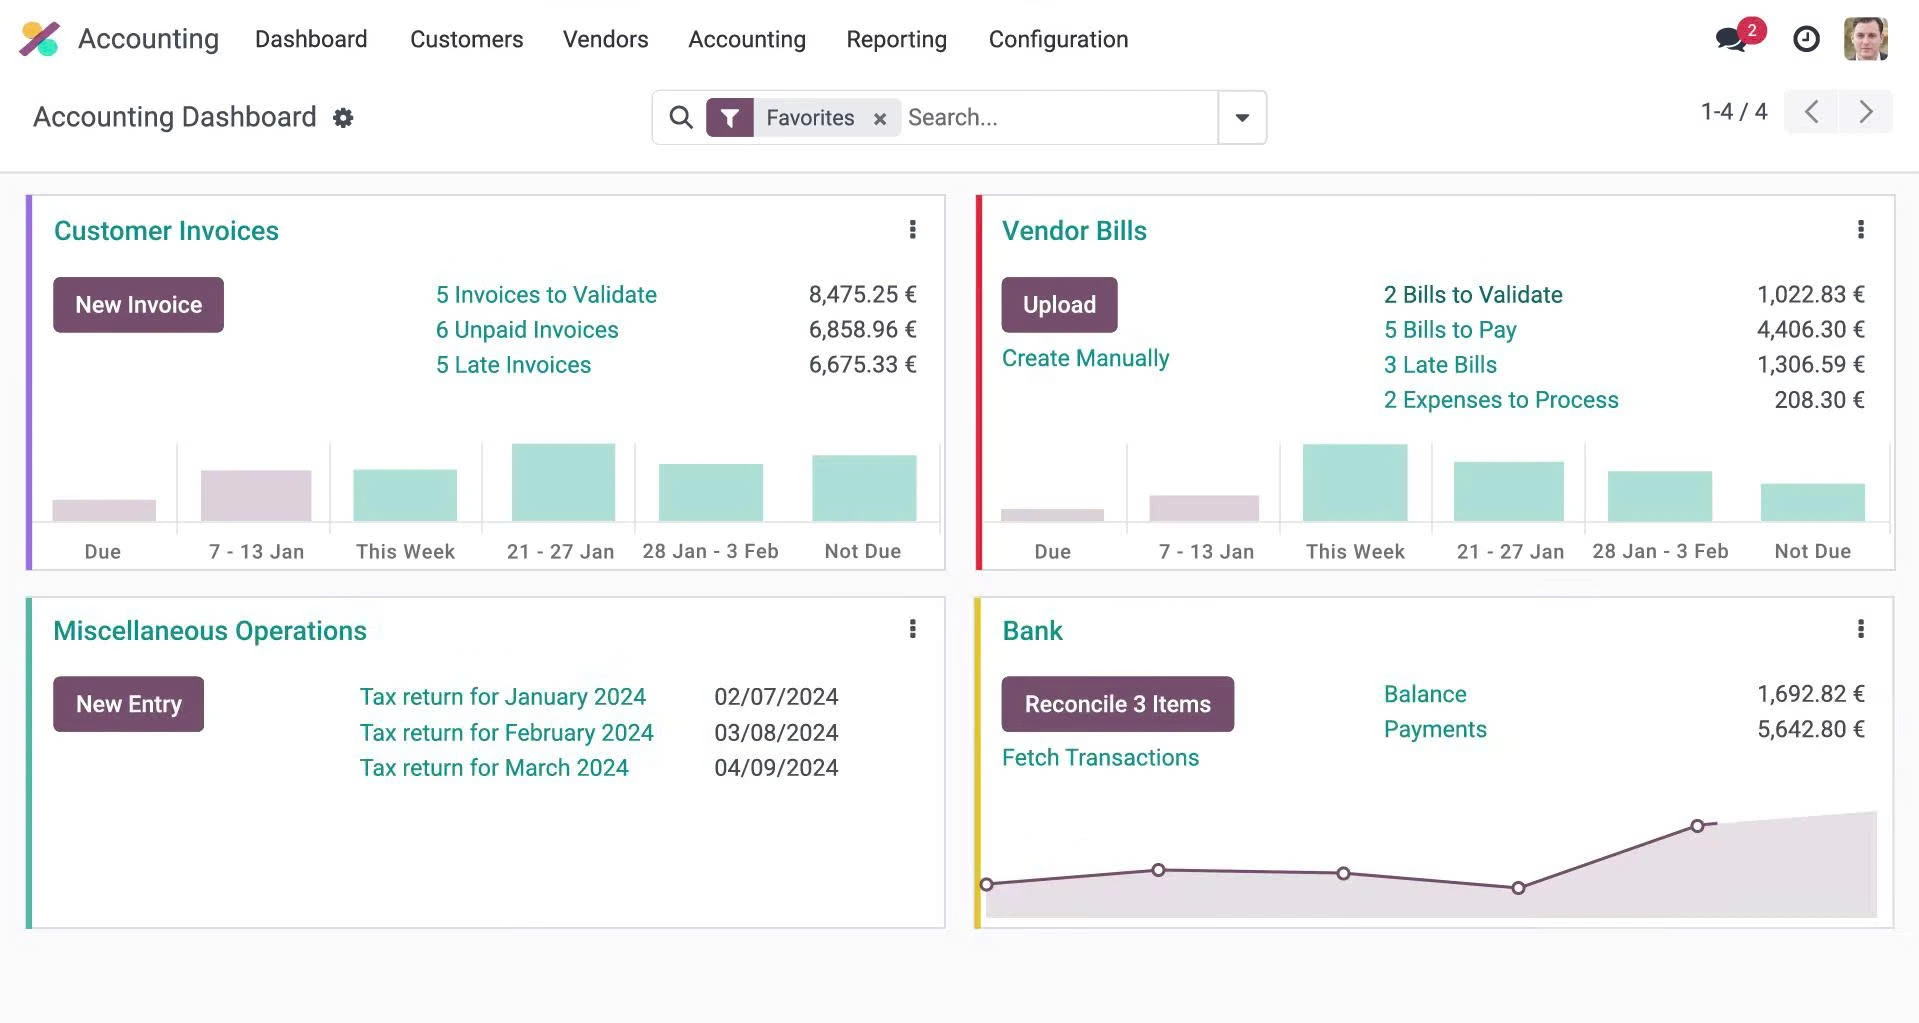Click inside the Search field
This screenshot has width=1919, height=1023.
click(x=1050, y=117)
